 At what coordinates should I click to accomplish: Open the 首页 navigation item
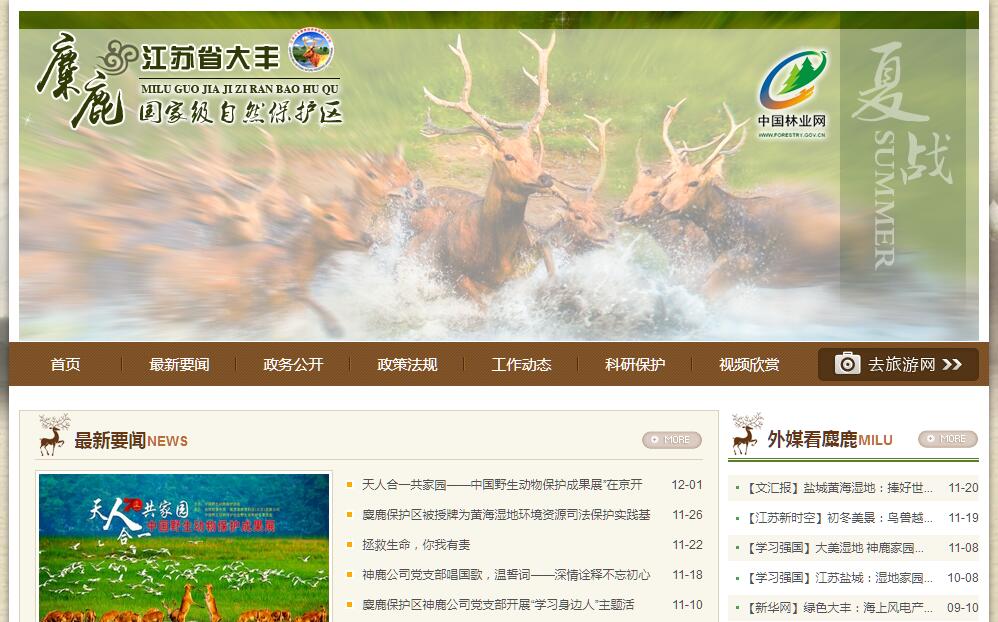(x=66, y=364)
